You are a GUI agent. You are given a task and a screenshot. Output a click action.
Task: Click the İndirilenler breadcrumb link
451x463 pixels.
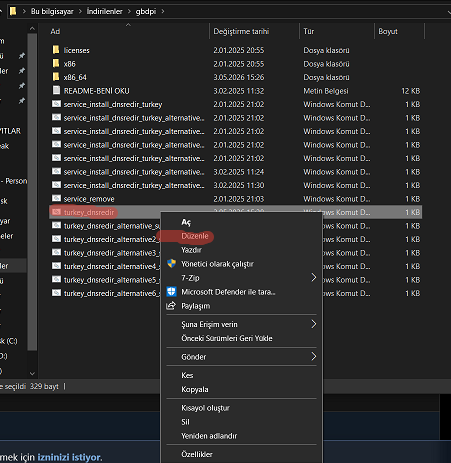coord(104,11)
